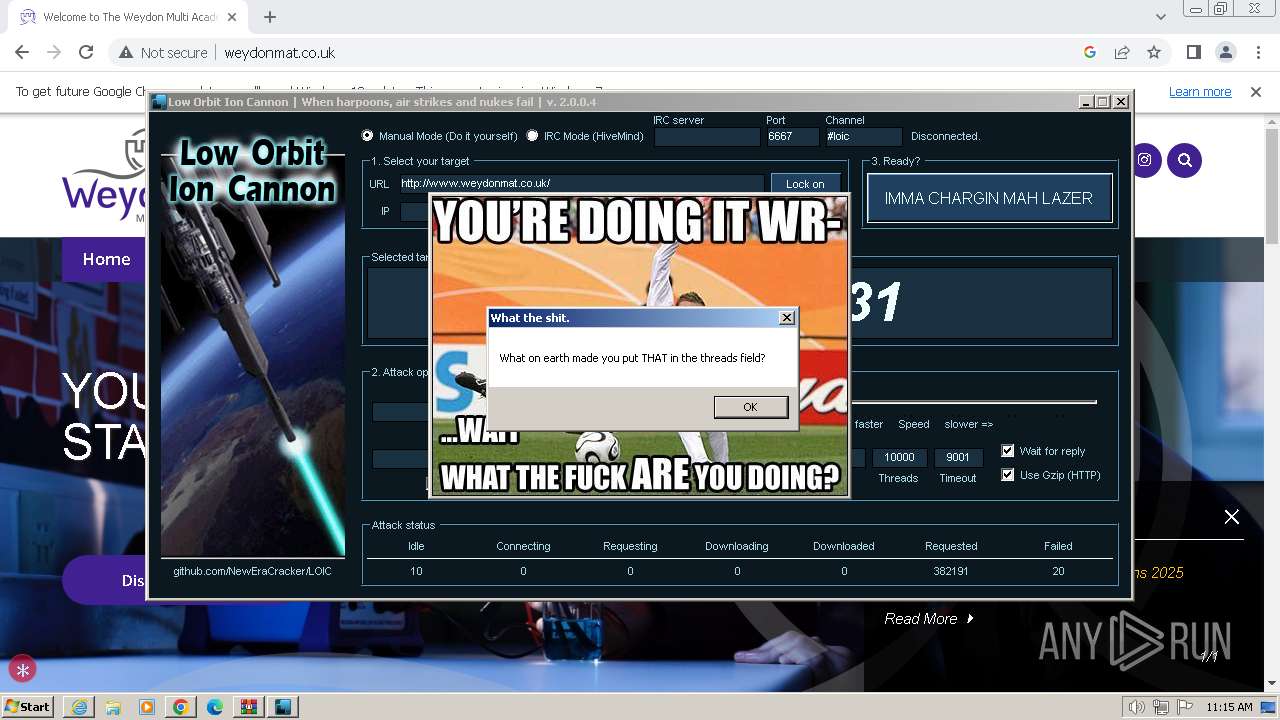Toggle Use Gzip (HTTP) checkbox
Viewport: 1280px width, 720px height.
(x=1008, y=475)
